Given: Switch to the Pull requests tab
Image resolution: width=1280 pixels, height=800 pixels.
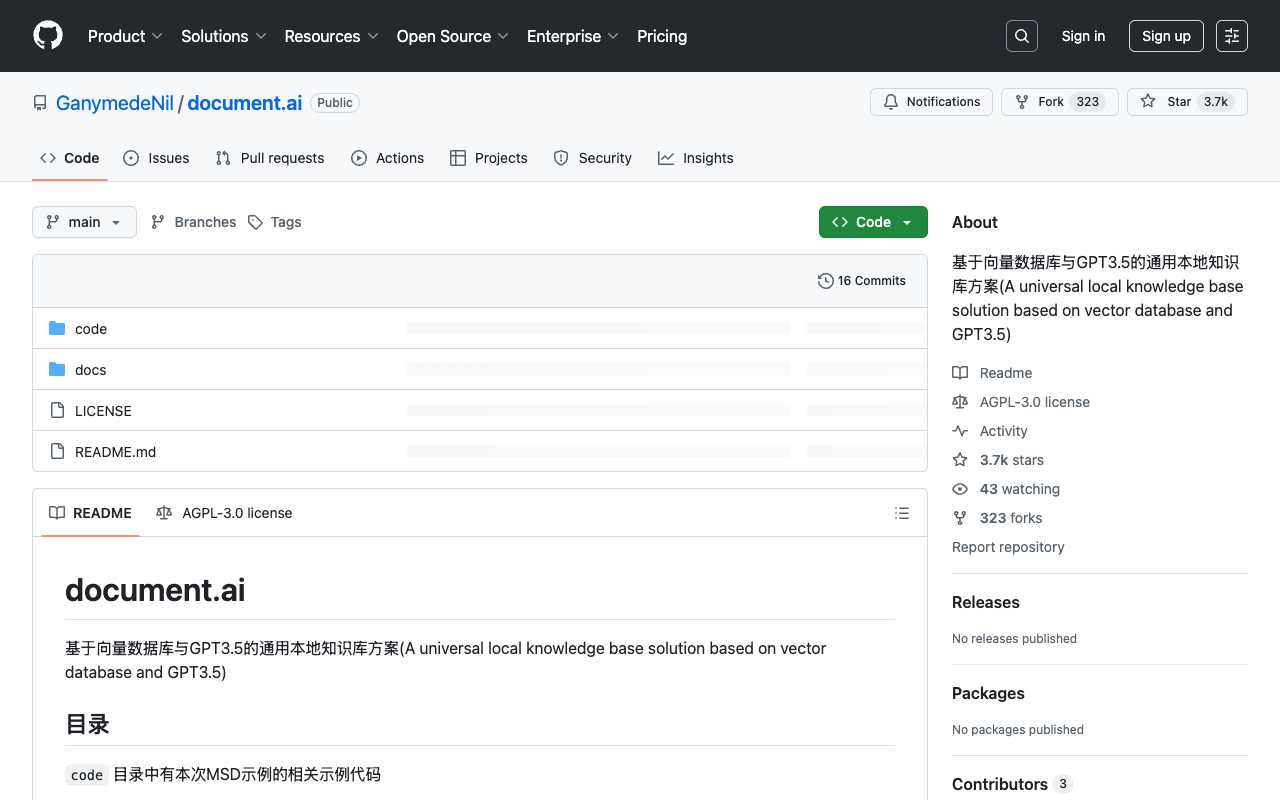Looking at the screenshot, I should pyautogui.click(x=270, y=158).
